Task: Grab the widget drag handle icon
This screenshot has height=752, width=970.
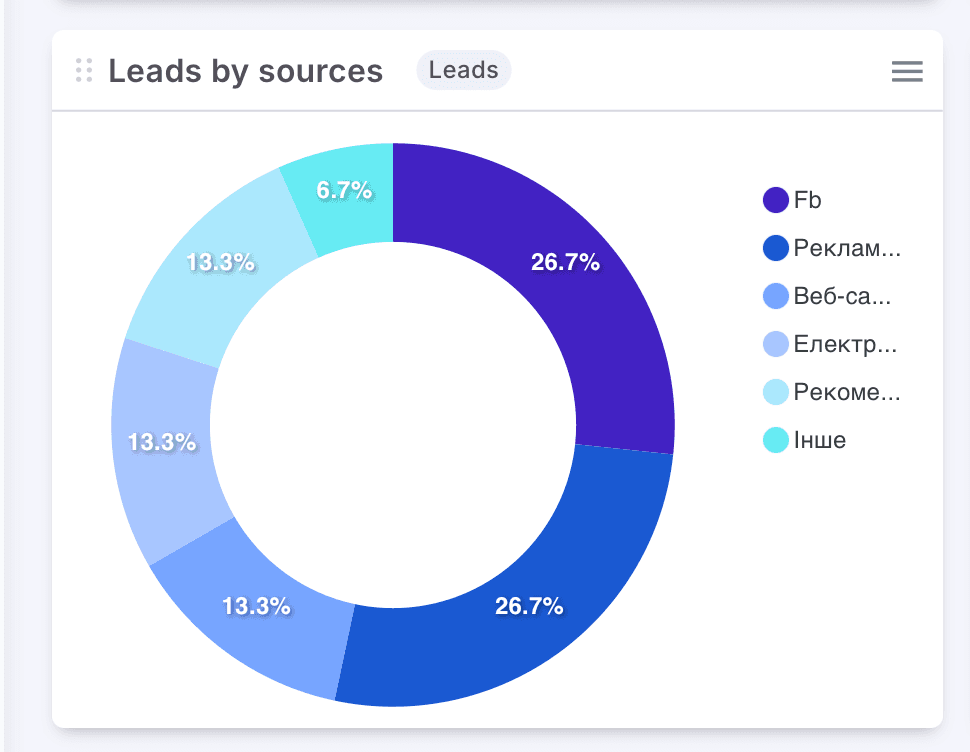Action: tap(84, 70)
